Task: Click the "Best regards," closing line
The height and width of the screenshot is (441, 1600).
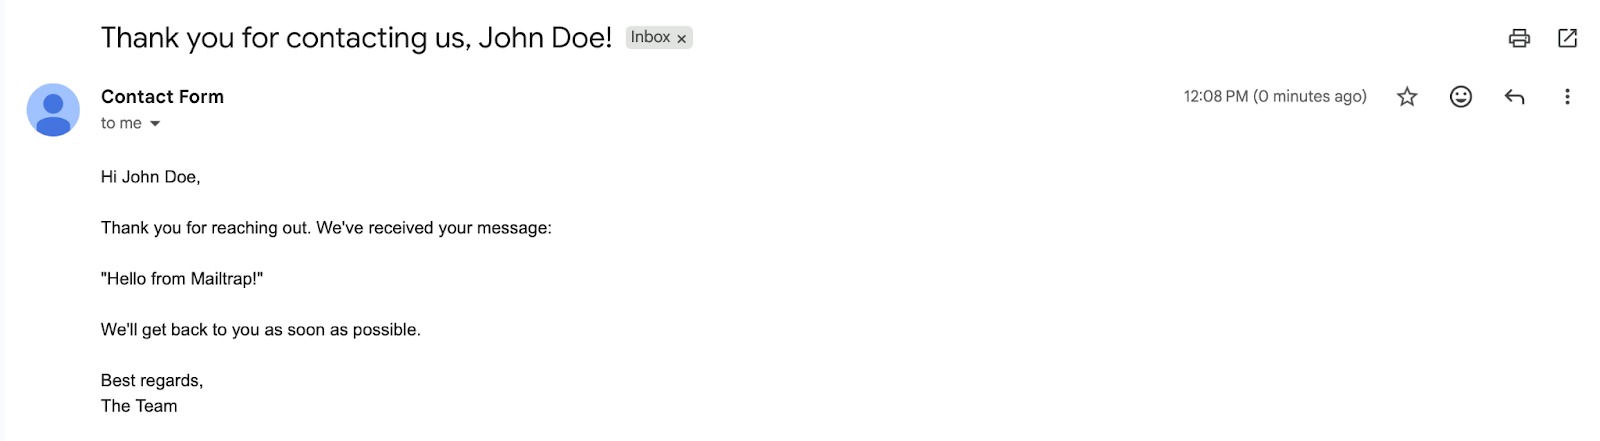Action: pos(152,381)
